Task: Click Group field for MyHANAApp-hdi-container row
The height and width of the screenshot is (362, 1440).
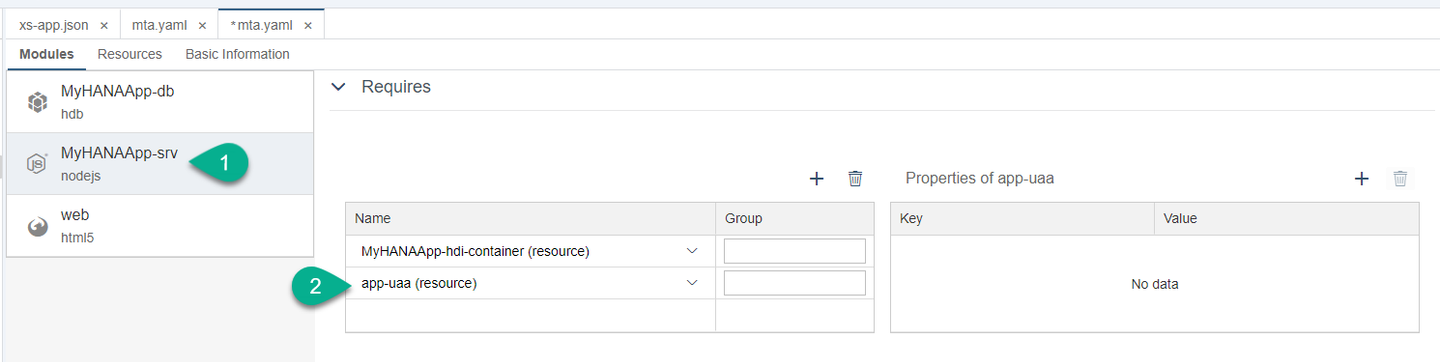Action: pos(795,251)
